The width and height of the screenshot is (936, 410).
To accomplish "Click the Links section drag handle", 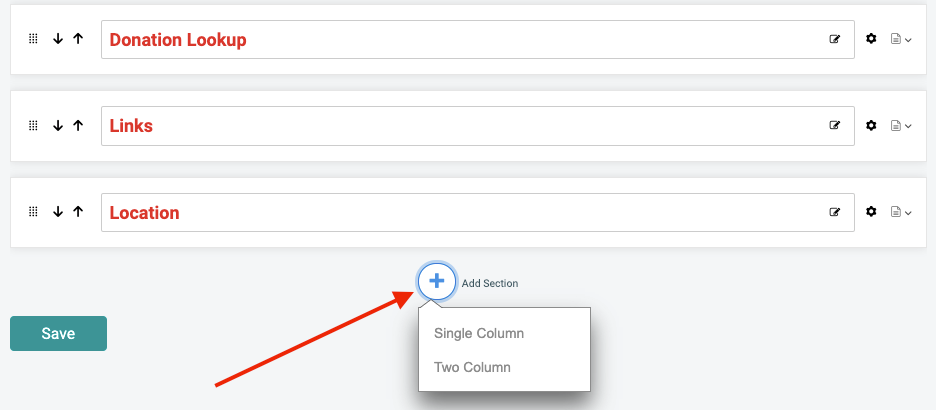I will [x=33, y=125].
